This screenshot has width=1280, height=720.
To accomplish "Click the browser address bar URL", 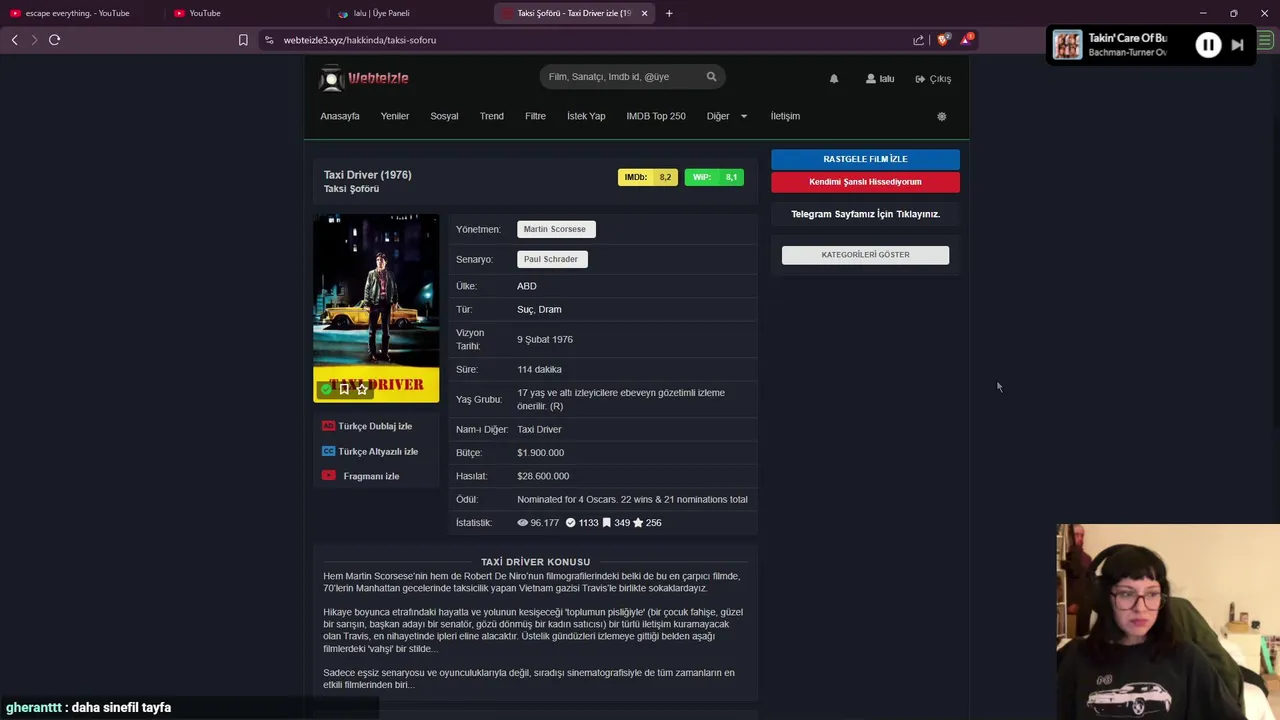I will tap(360, 40).
